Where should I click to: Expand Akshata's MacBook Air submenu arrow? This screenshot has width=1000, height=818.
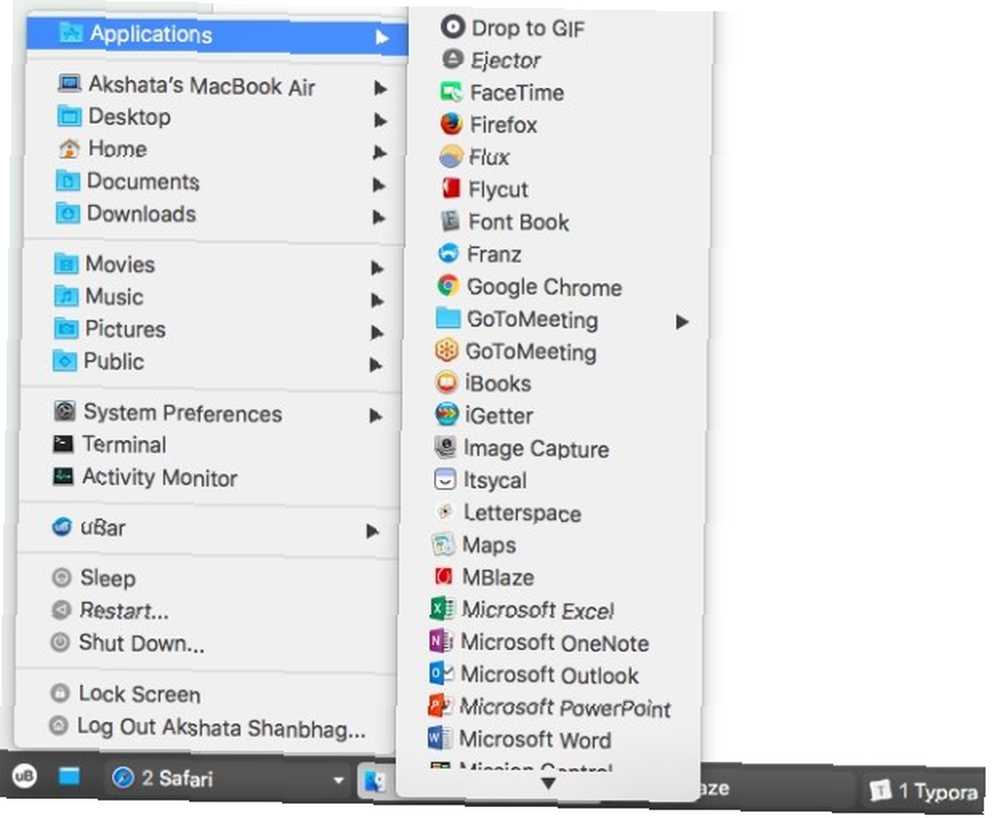click(x=380, y=87)
